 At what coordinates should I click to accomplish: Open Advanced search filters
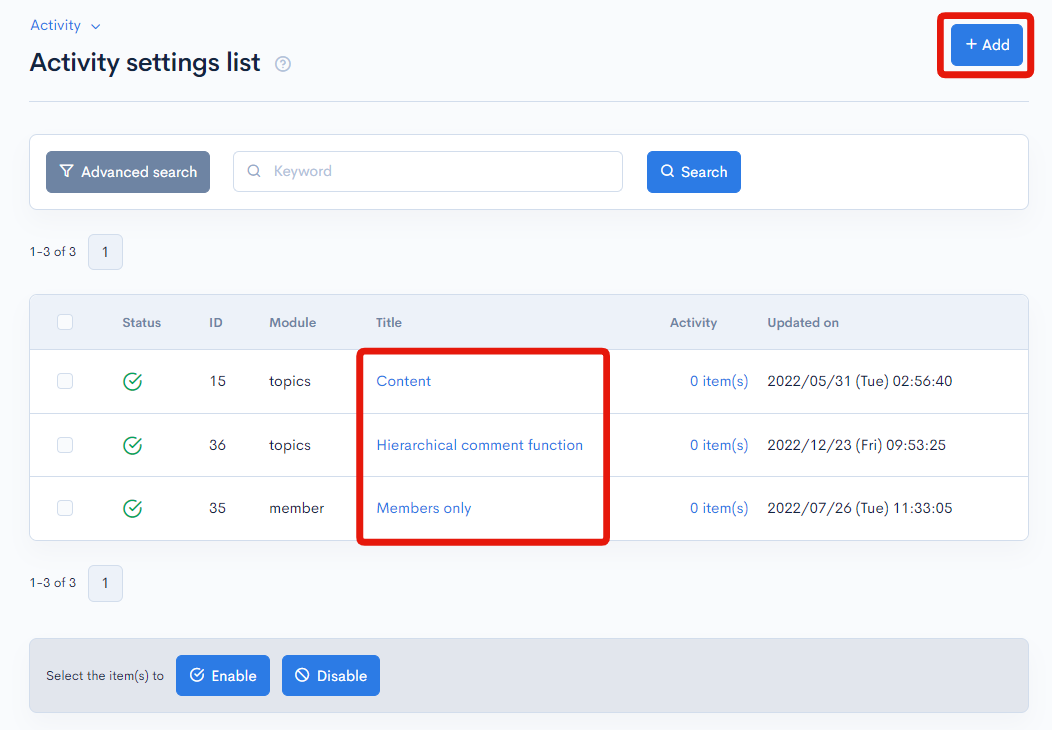[x=128, y=172]
